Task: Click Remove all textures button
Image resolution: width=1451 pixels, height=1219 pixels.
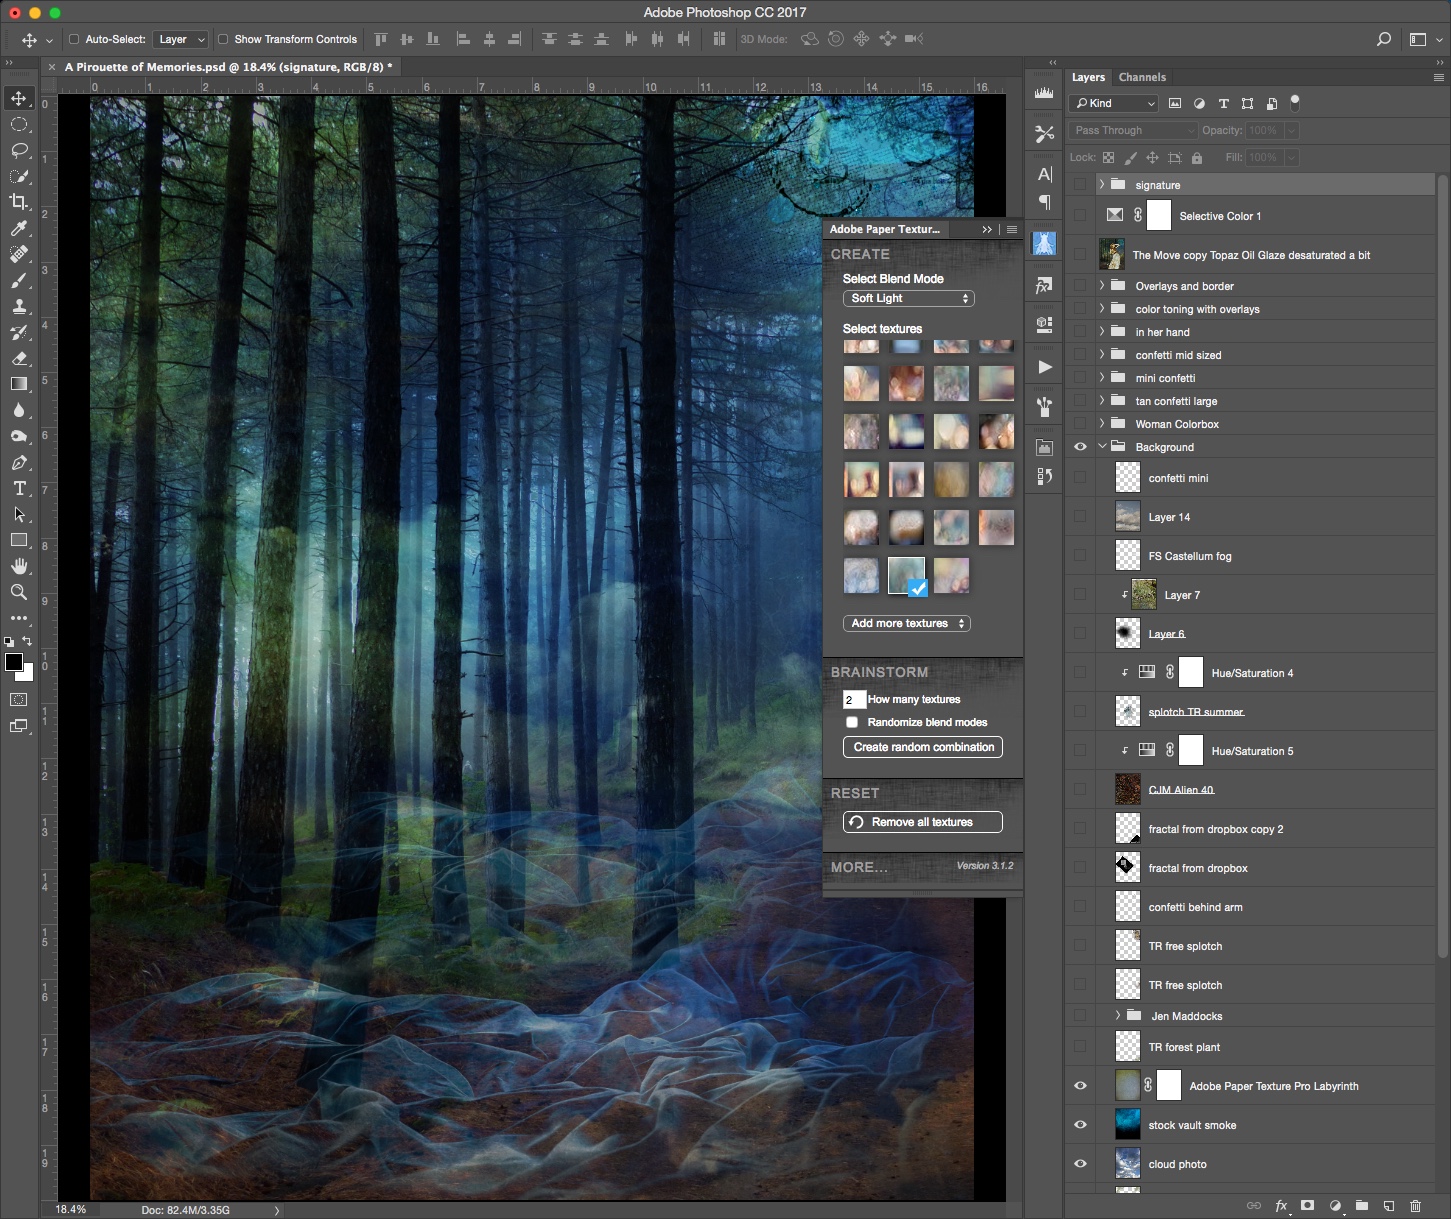Action: coord(923,822)
